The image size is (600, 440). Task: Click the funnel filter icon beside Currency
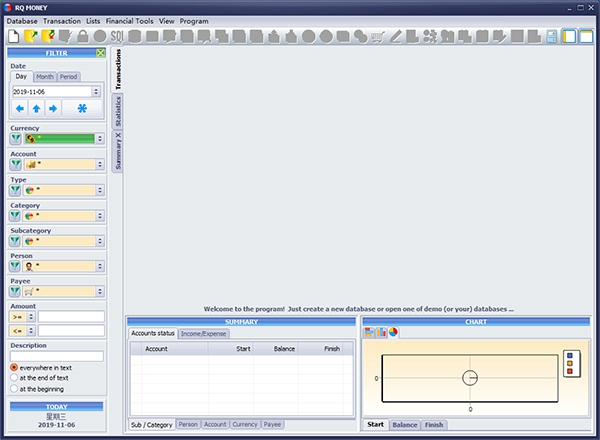click(x=16, y=139)
